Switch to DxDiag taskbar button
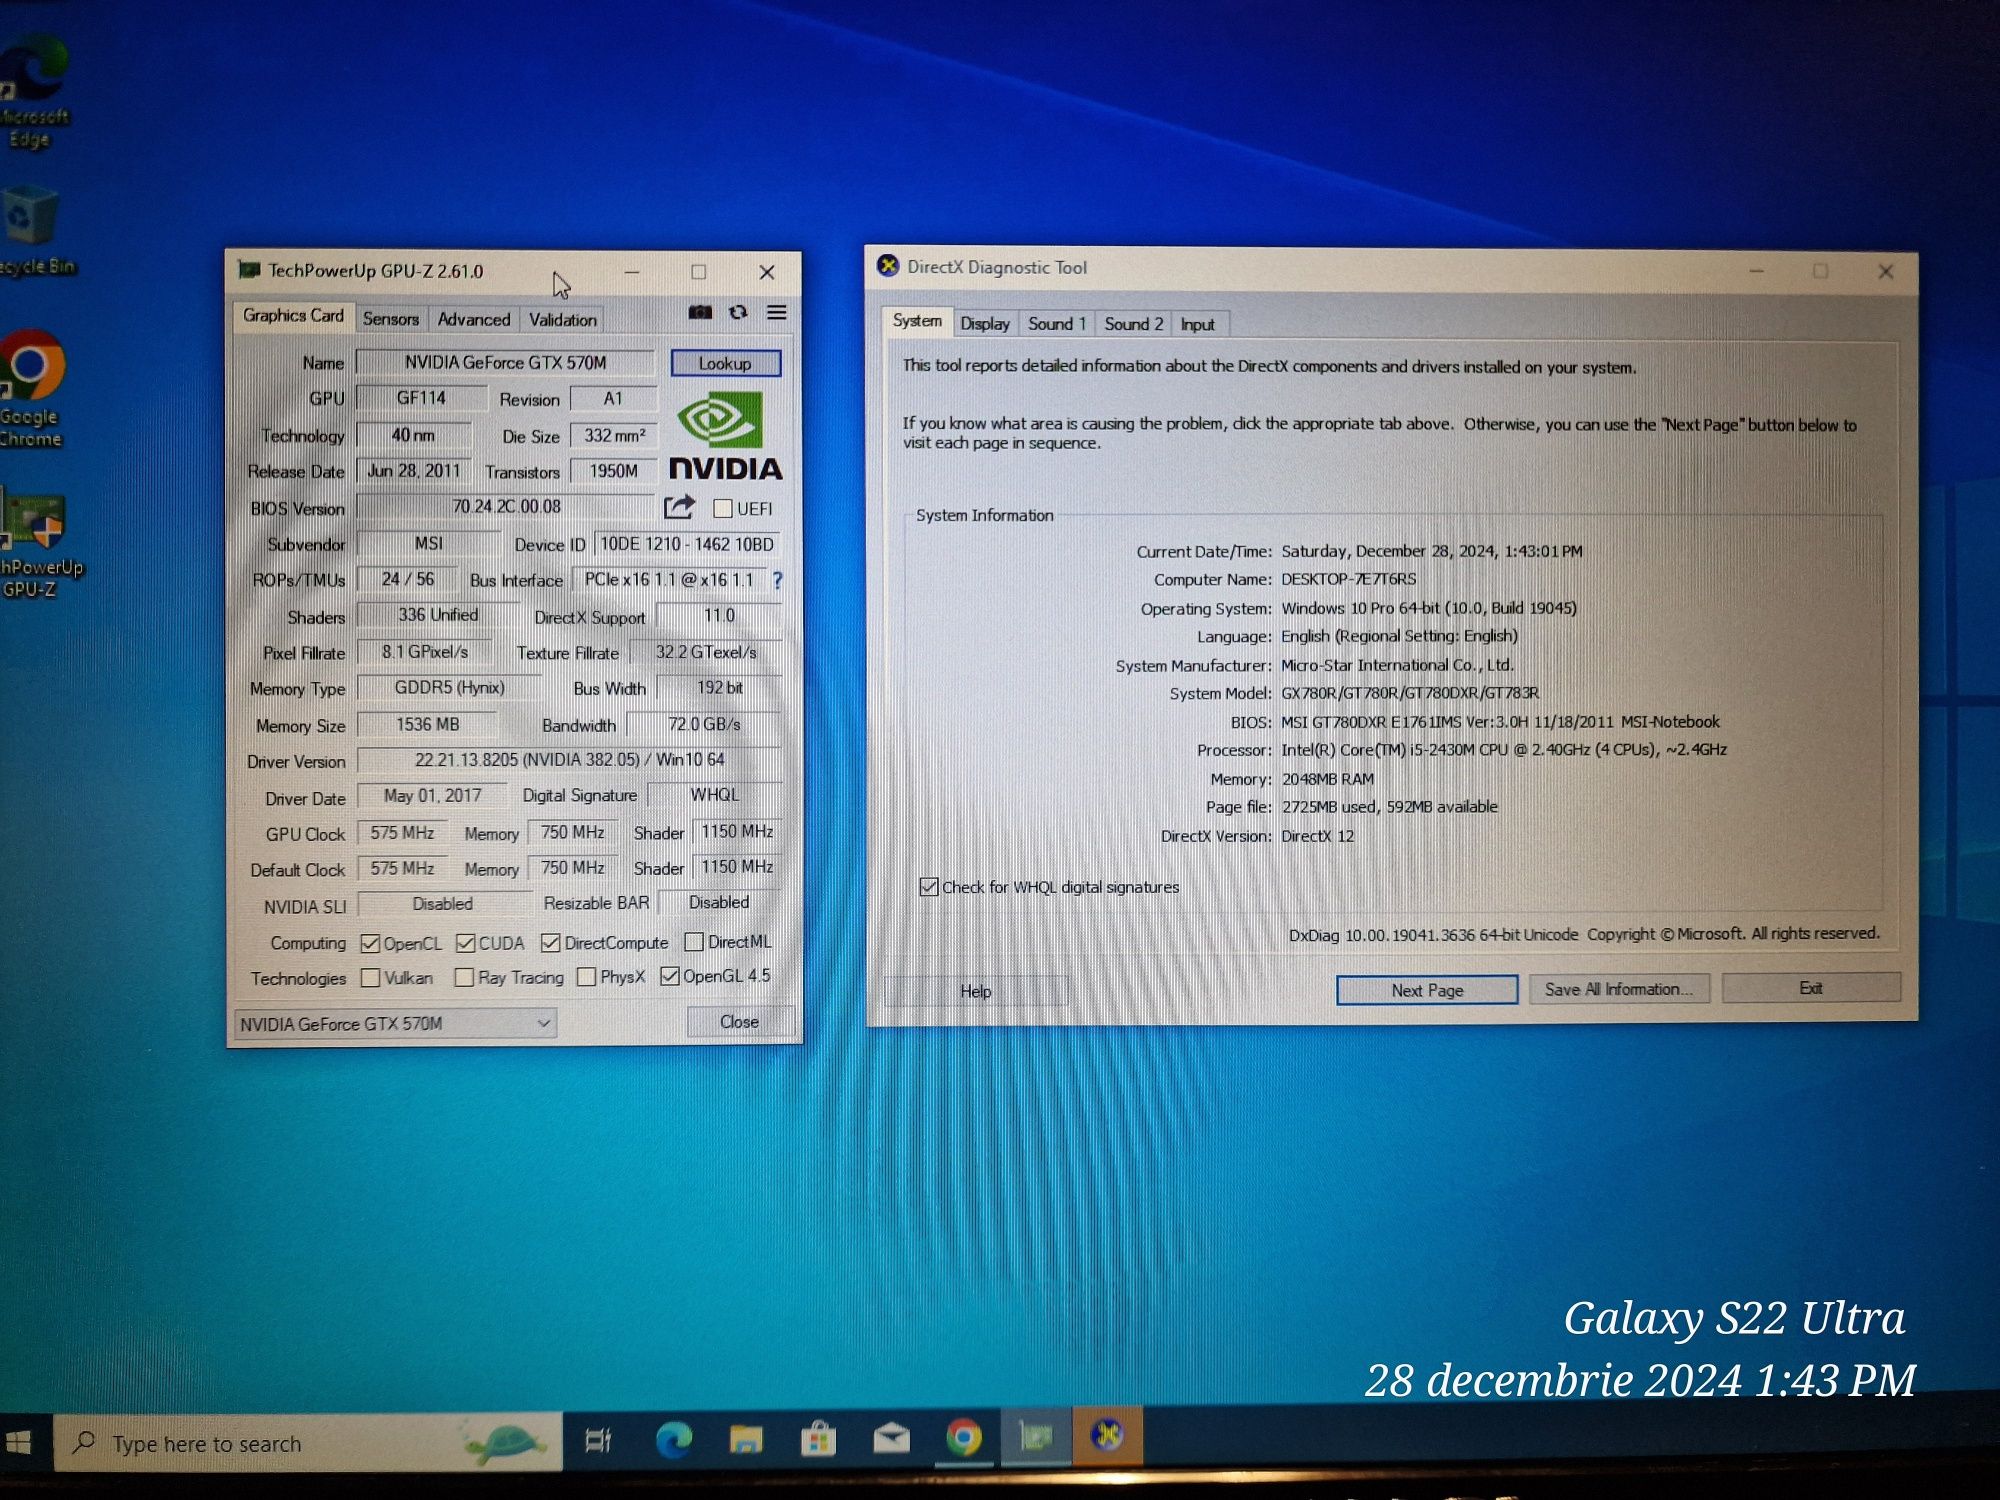 coord(1107,1435)
